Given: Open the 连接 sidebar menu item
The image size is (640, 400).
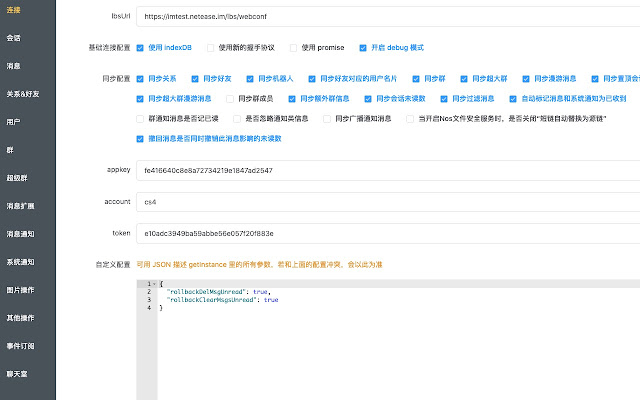Looking at the screenshot, I should (13, 10).
